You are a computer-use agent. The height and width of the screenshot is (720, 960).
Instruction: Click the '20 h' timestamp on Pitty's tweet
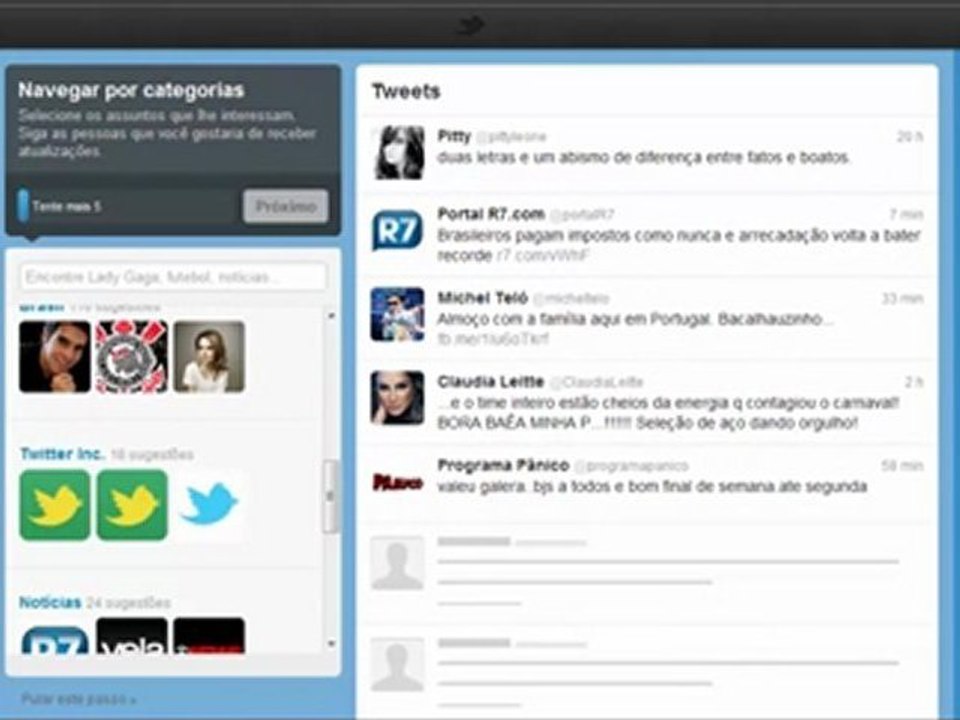910,137
